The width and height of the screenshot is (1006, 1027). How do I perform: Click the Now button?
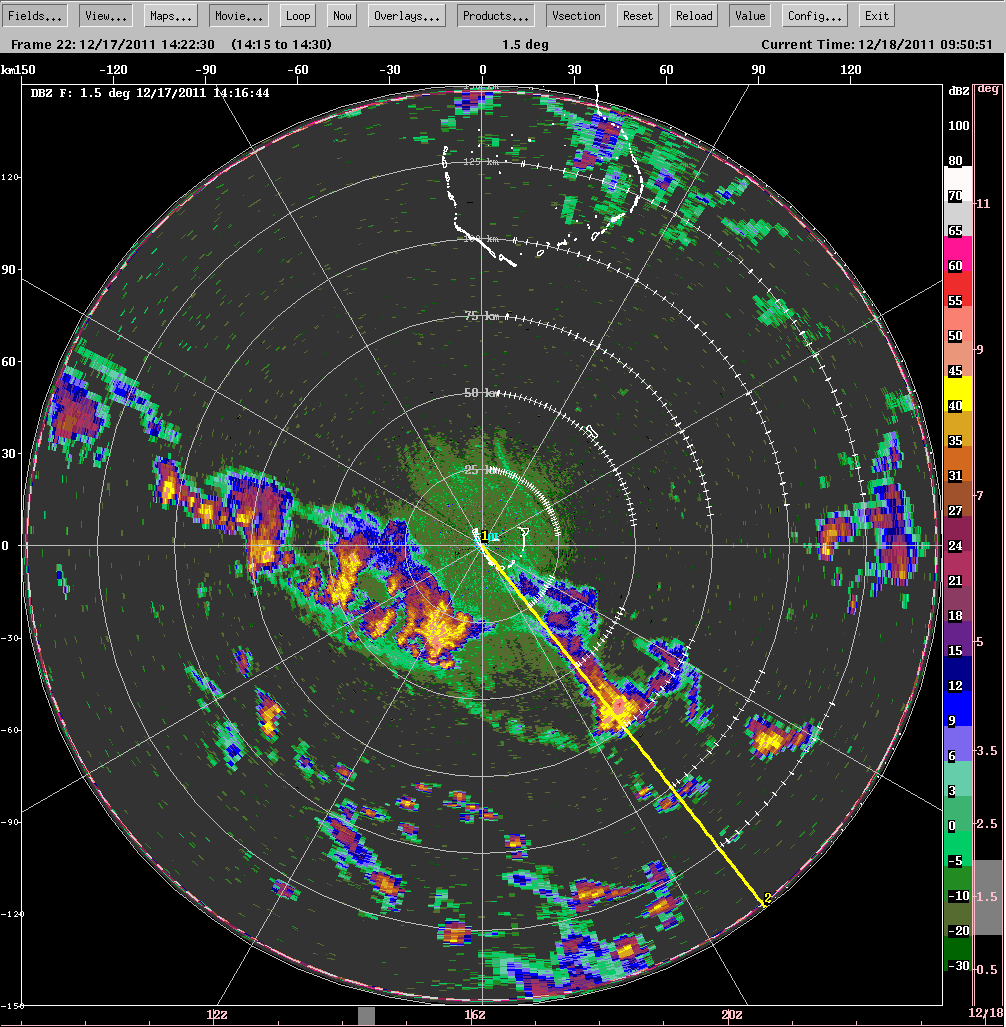tap(342, 16)
